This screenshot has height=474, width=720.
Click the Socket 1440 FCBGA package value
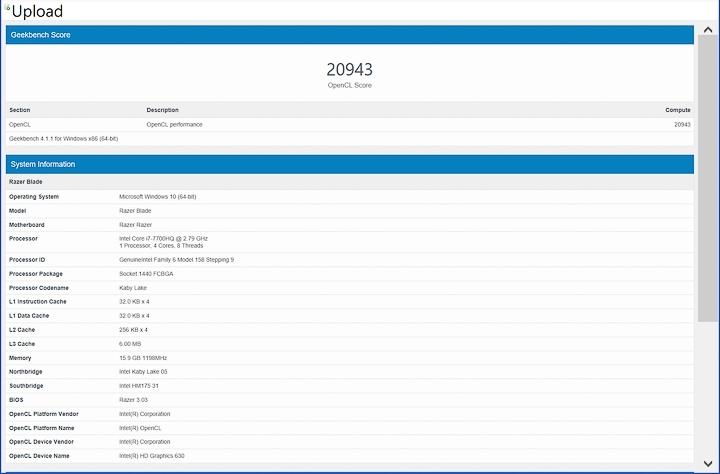click(x=148, y=273)
